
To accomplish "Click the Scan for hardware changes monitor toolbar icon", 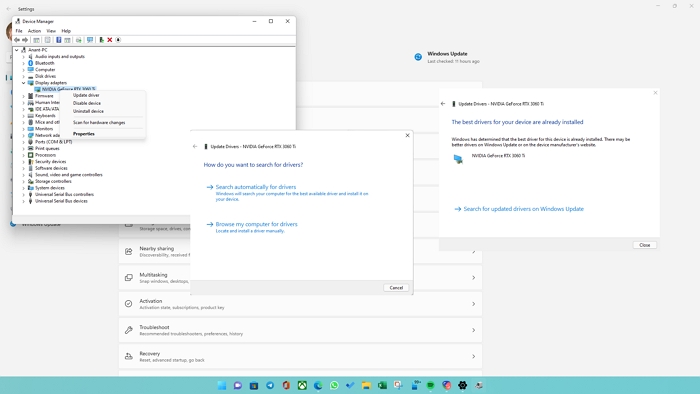I will (x=90, y=40).
